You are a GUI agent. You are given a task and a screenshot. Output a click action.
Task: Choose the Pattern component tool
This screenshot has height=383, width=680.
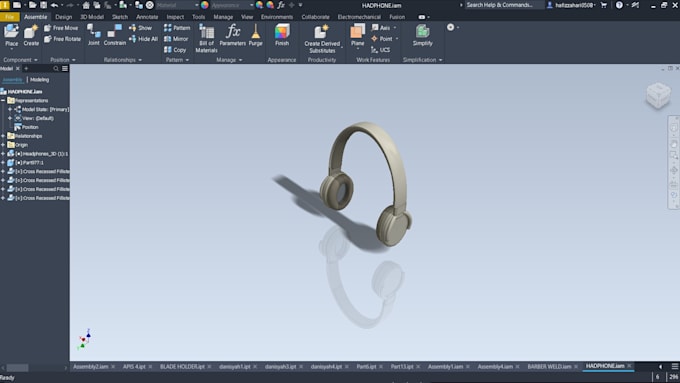click(x=177, y=28)
